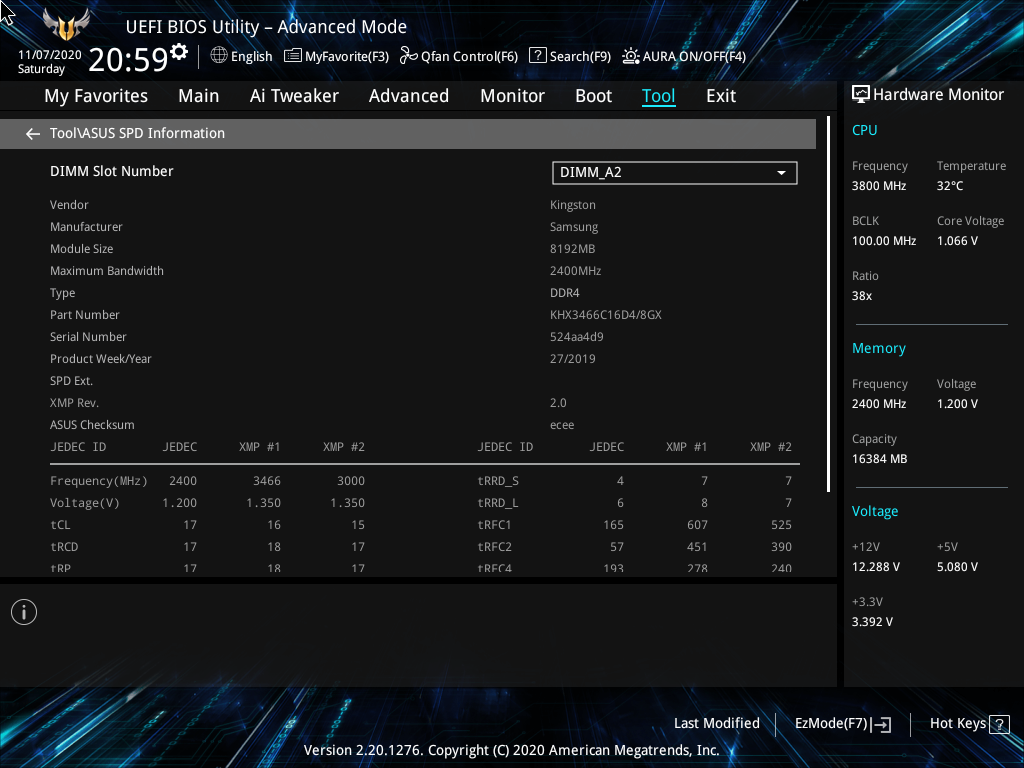Image resolution: width=1024 pixels, height=768 pixels.
Task: Click the clock time 20:59
Action: coord(128,60)
